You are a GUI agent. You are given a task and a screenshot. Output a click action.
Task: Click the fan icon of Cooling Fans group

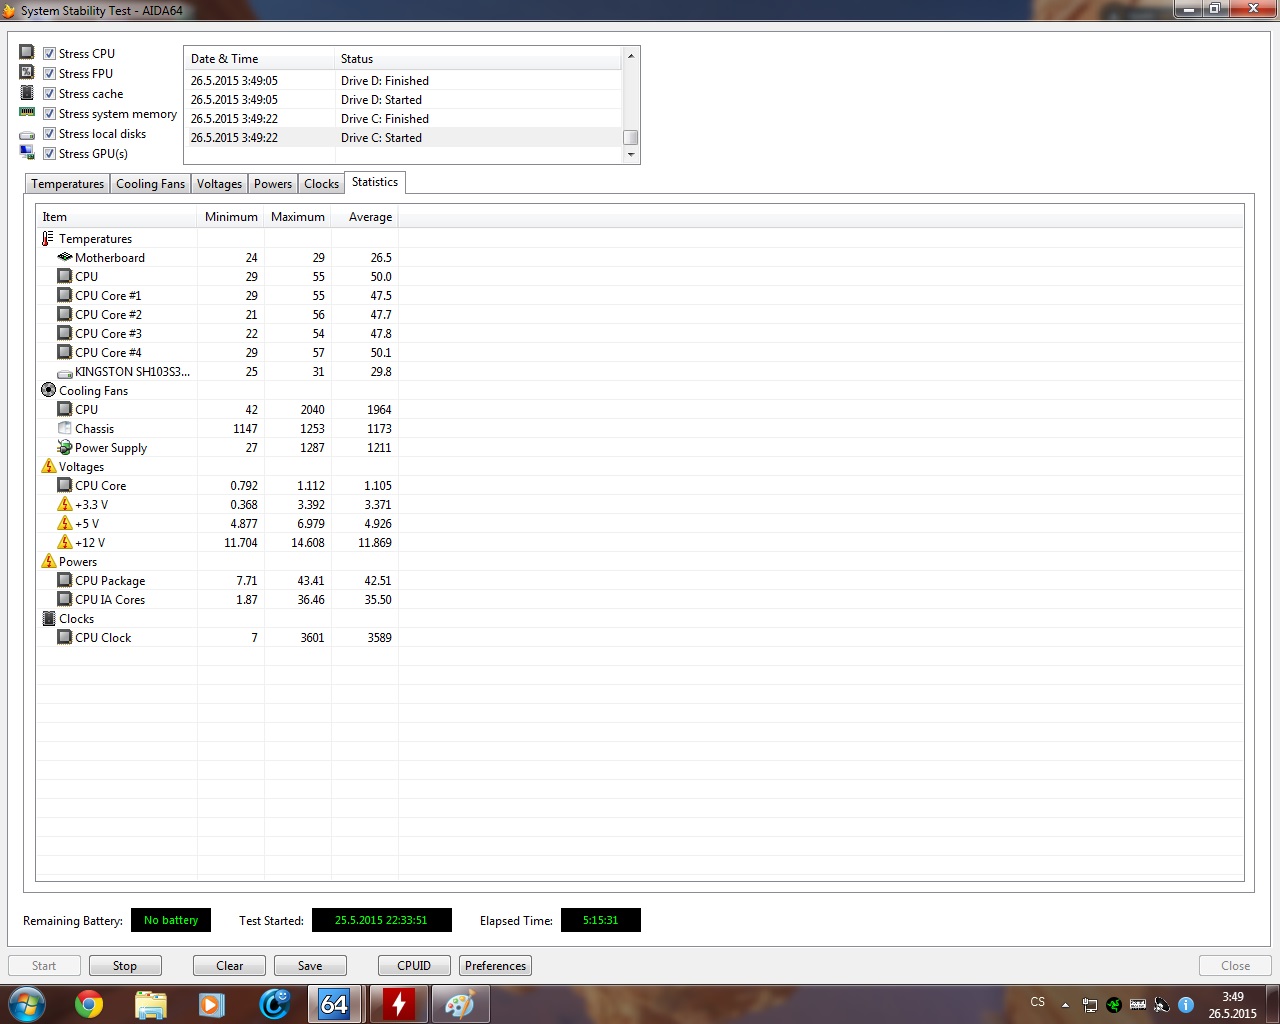48,390
